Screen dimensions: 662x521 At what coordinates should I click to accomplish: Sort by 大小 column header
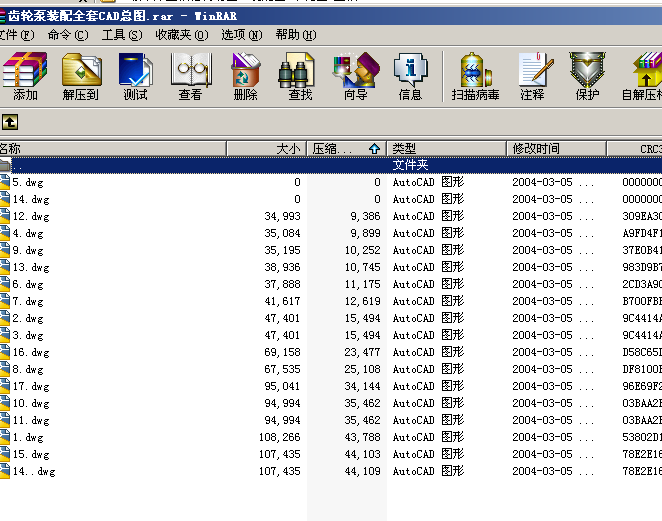(x=266, y=149)
